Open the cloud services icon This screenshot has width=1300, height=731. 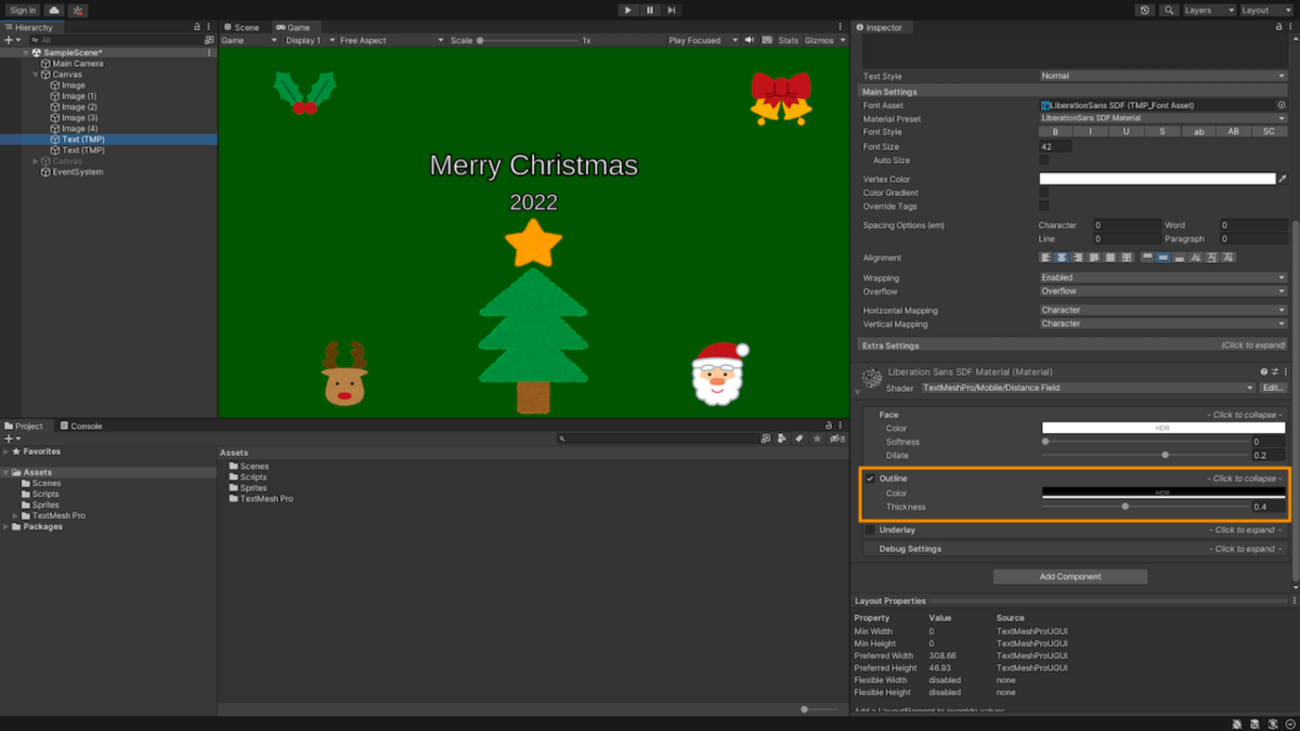pyautogui.click(x=54, y=10)
